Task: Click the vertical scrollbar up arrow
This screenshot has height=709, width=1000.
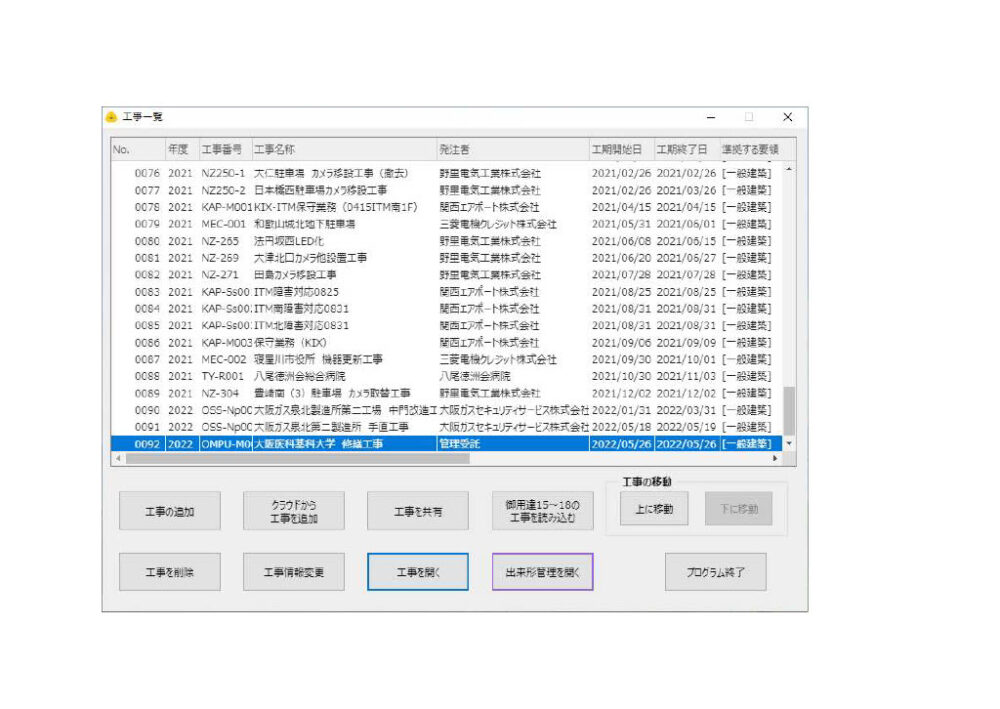Action: [x=789, y=170]
